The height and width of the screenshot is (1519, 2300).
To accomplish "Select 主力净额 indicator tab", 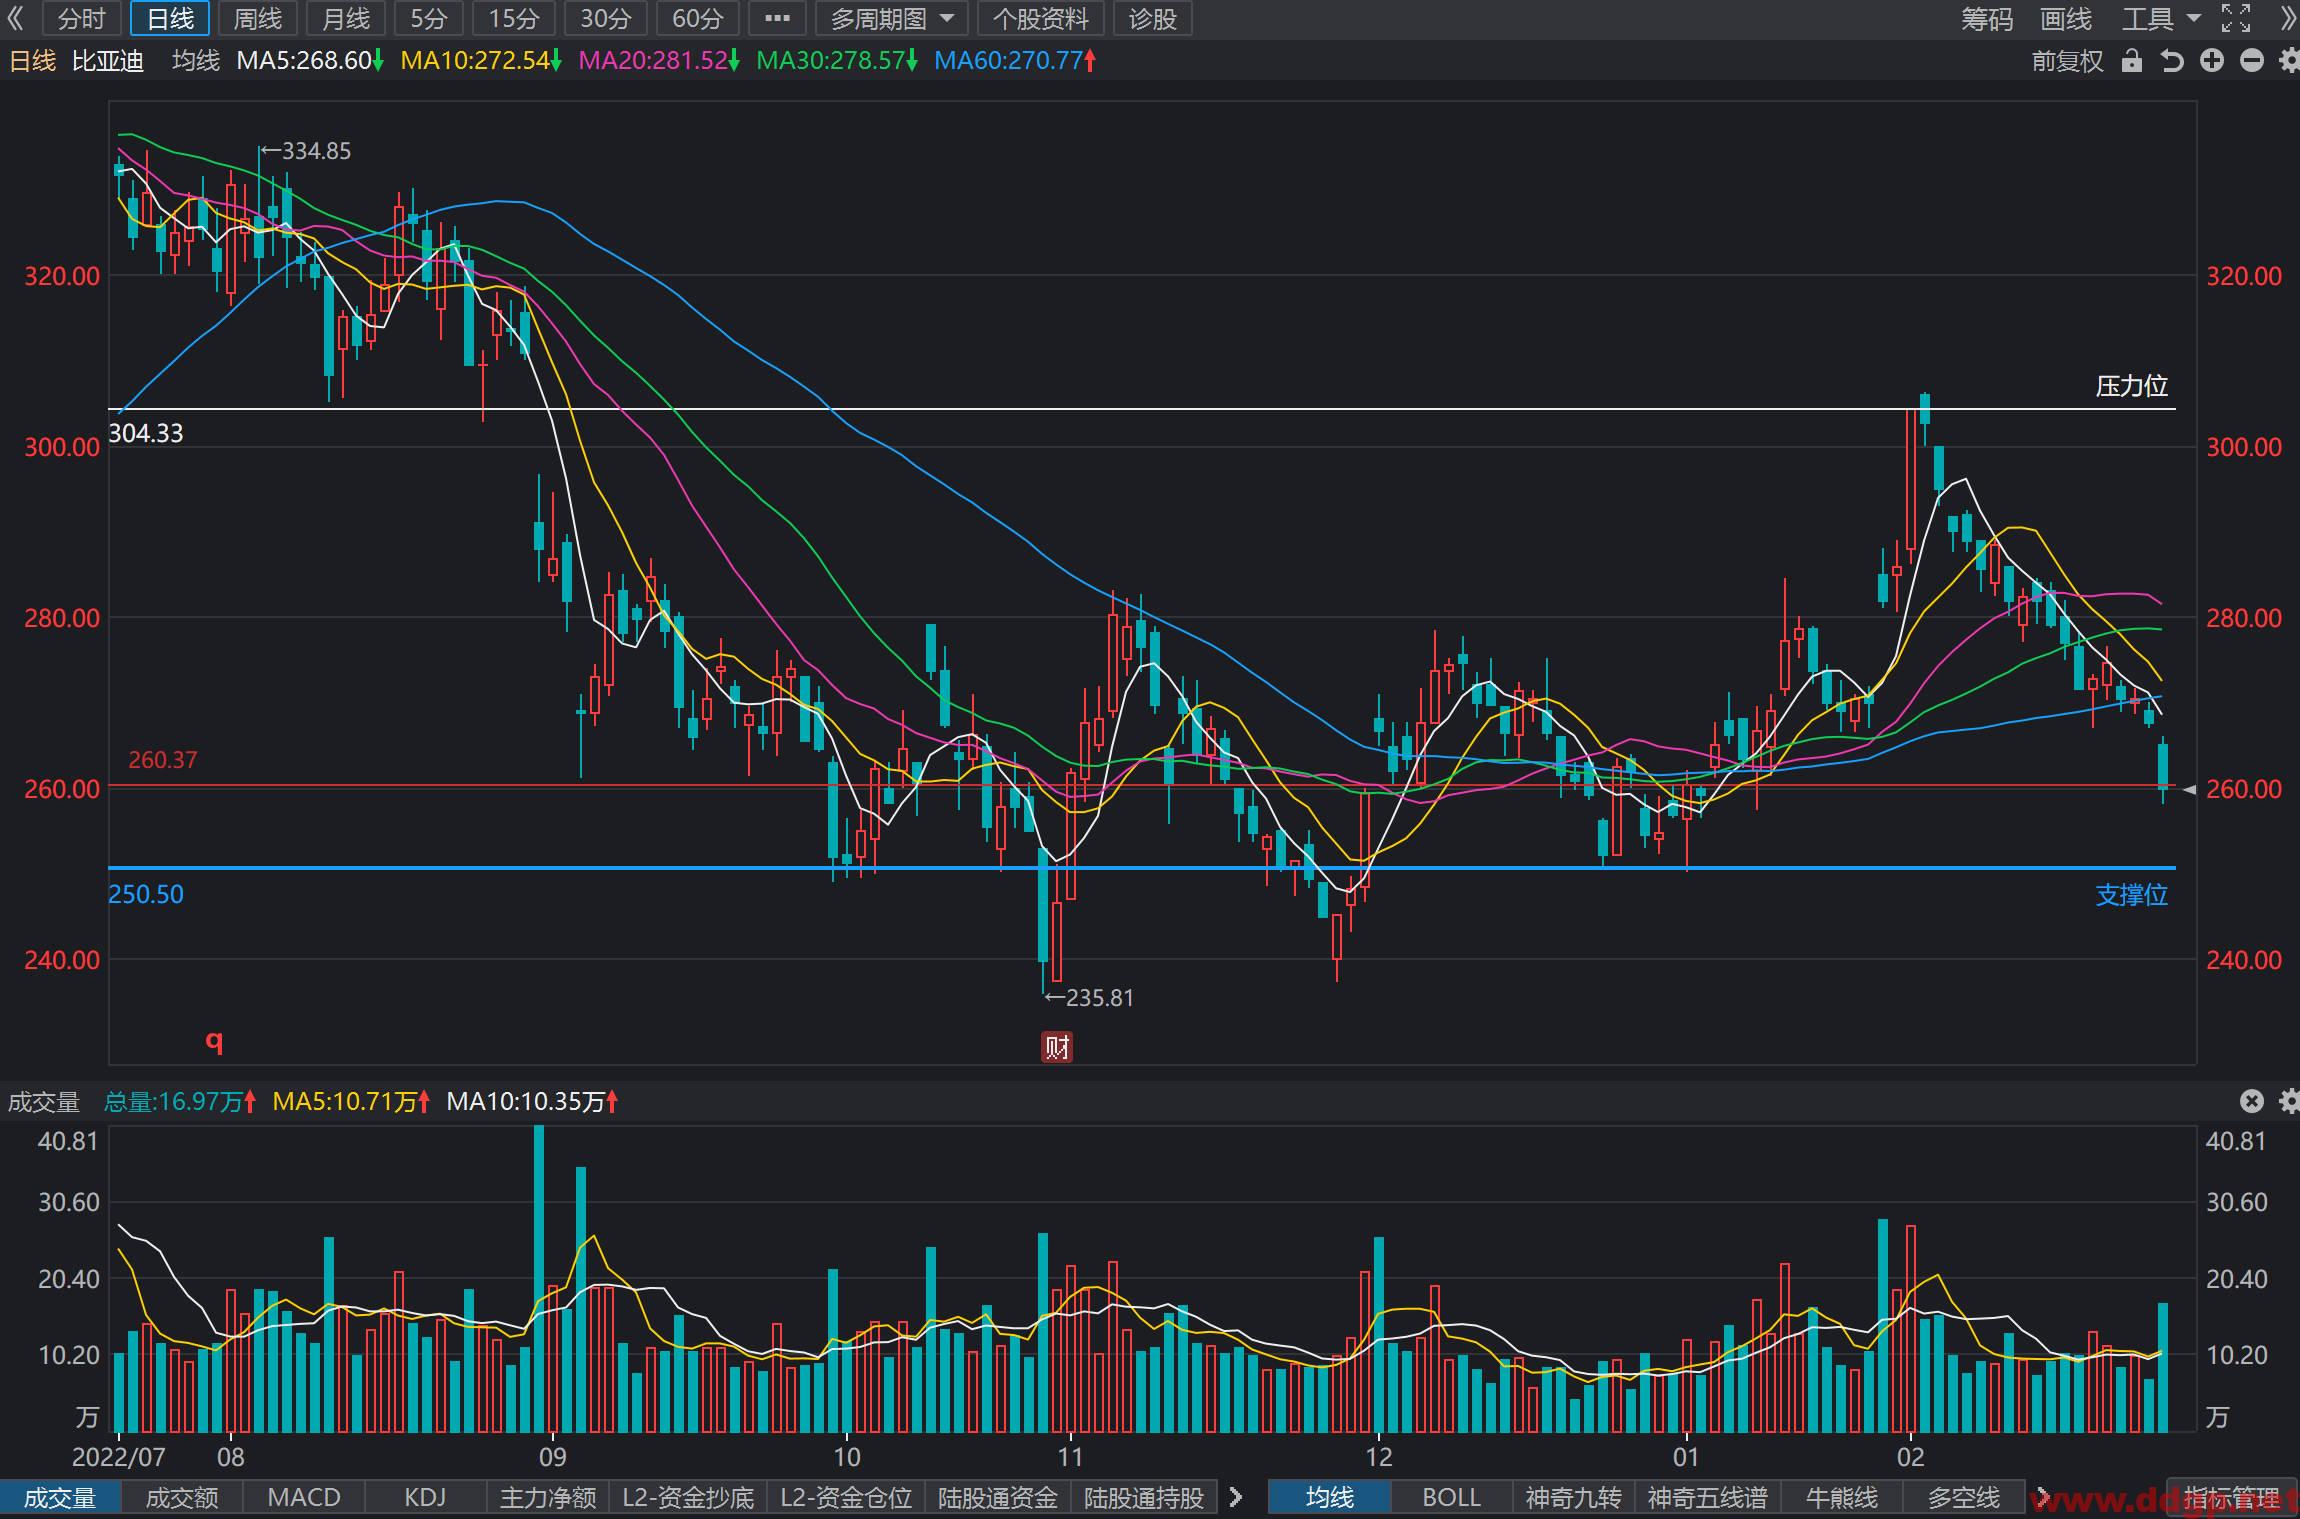I will pos(548,1497).
